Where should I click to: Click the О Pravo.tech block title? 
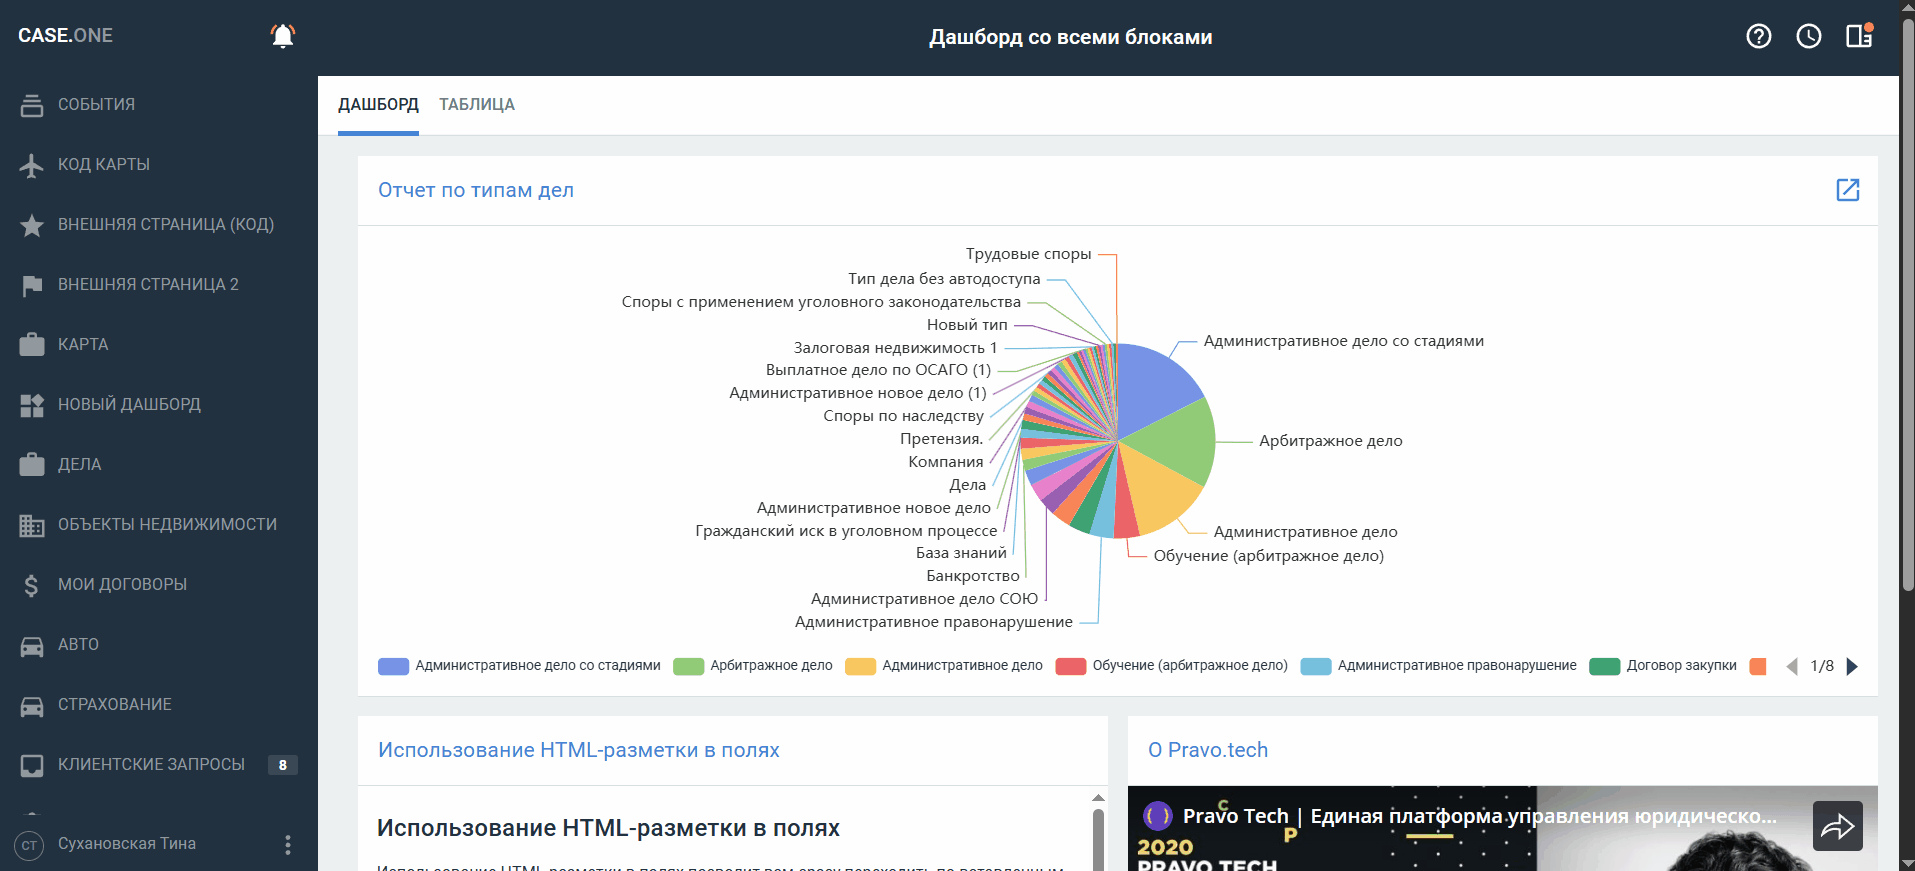pos(1208,750)
